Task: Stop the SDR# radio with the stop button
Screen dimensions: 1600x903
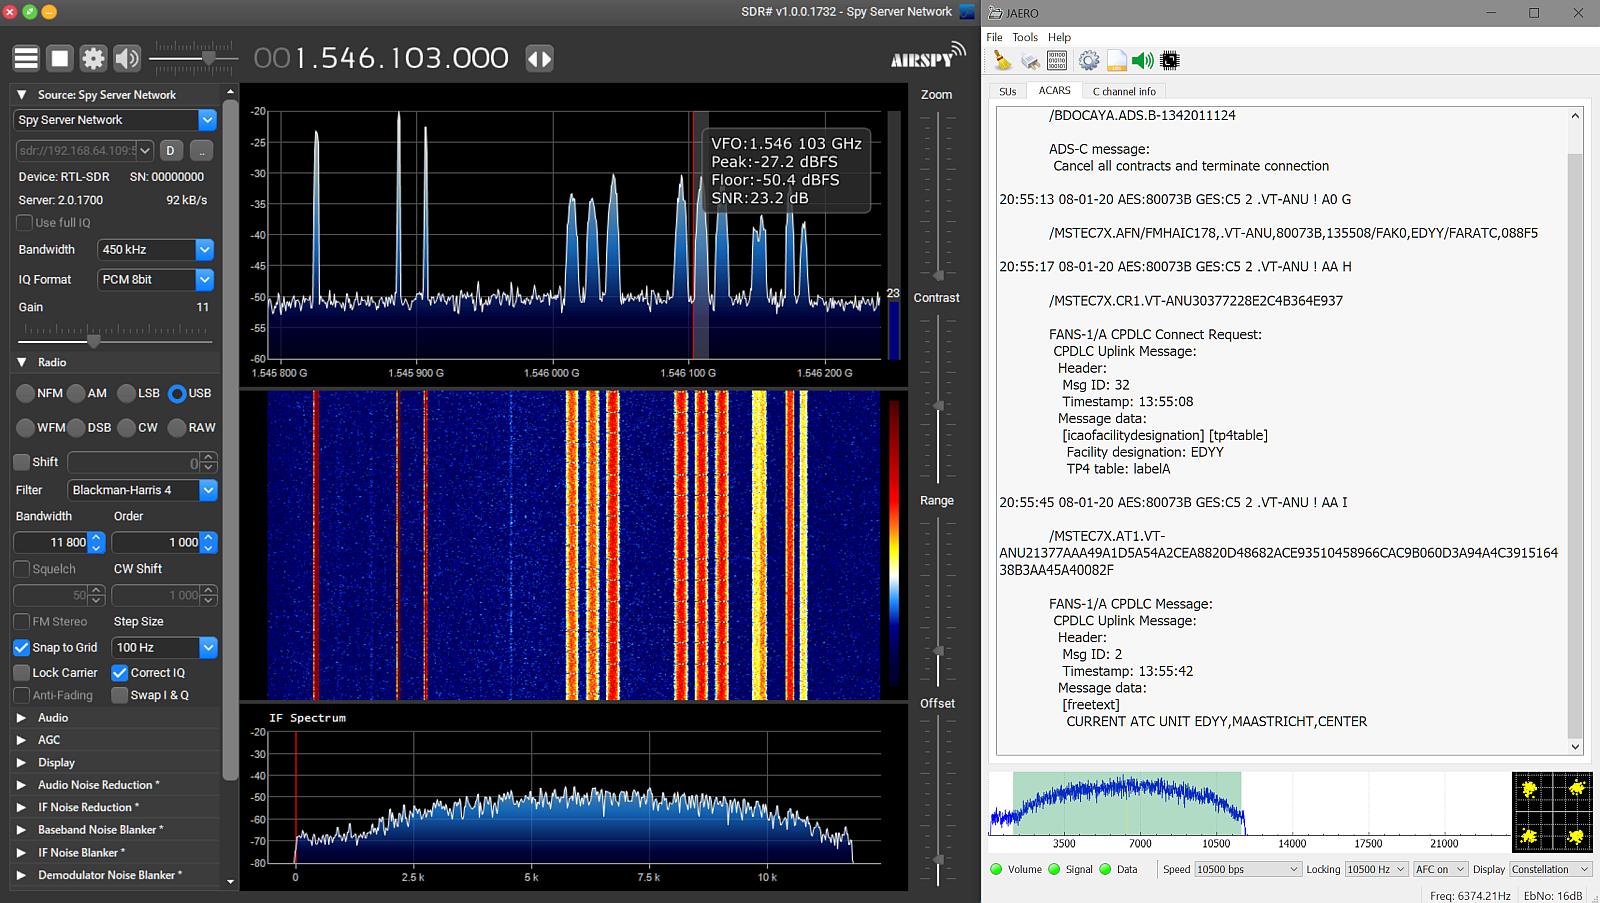Action: (x=60, y=58)
